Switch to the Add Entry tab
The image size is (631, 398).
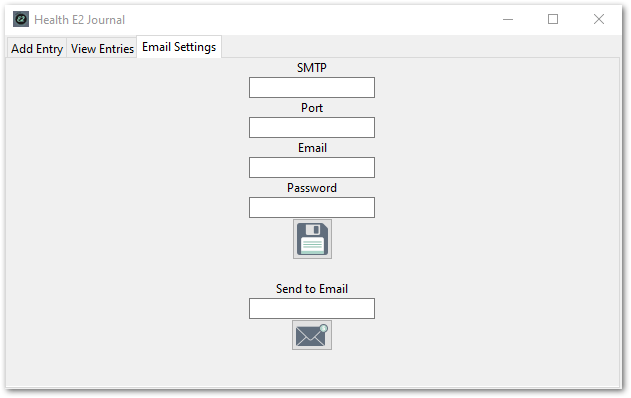coord(37,48)
